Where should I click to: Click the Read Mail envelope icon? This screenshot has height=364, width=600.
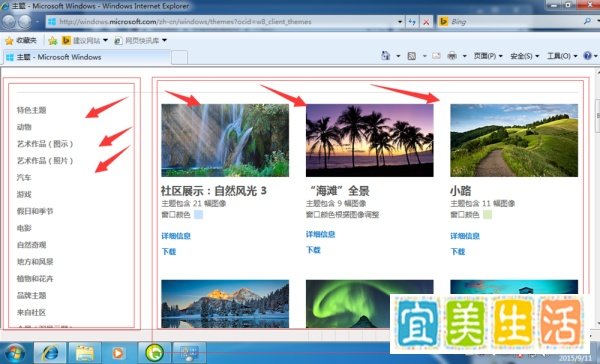[x=436, y=56]
